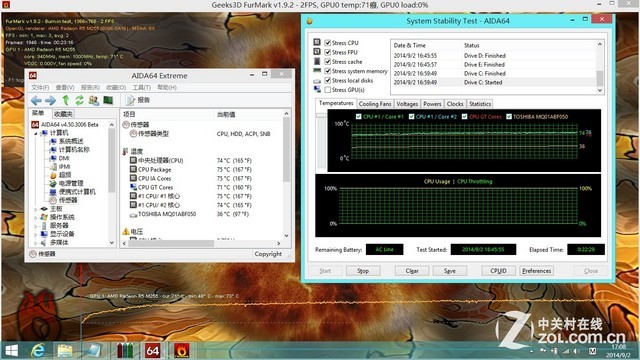
Task: Uncheck Stress system memory option
Action: (x=327, y=71)
